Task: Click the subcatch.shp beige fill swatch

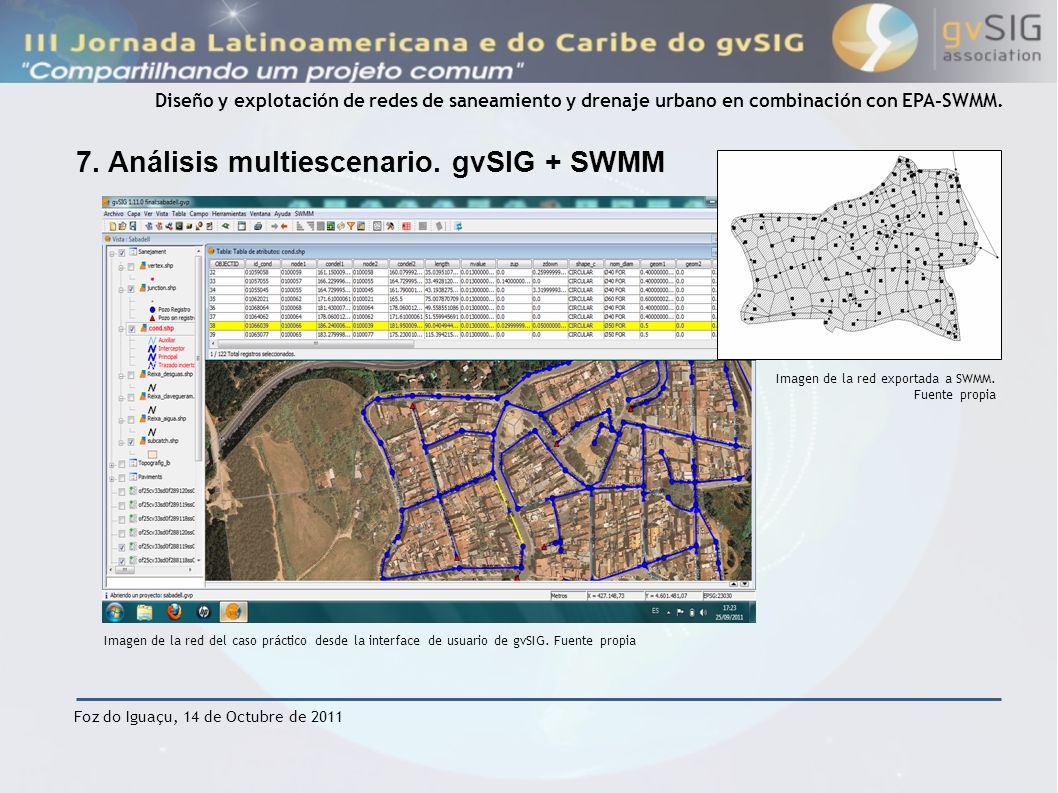Action: 152,455
